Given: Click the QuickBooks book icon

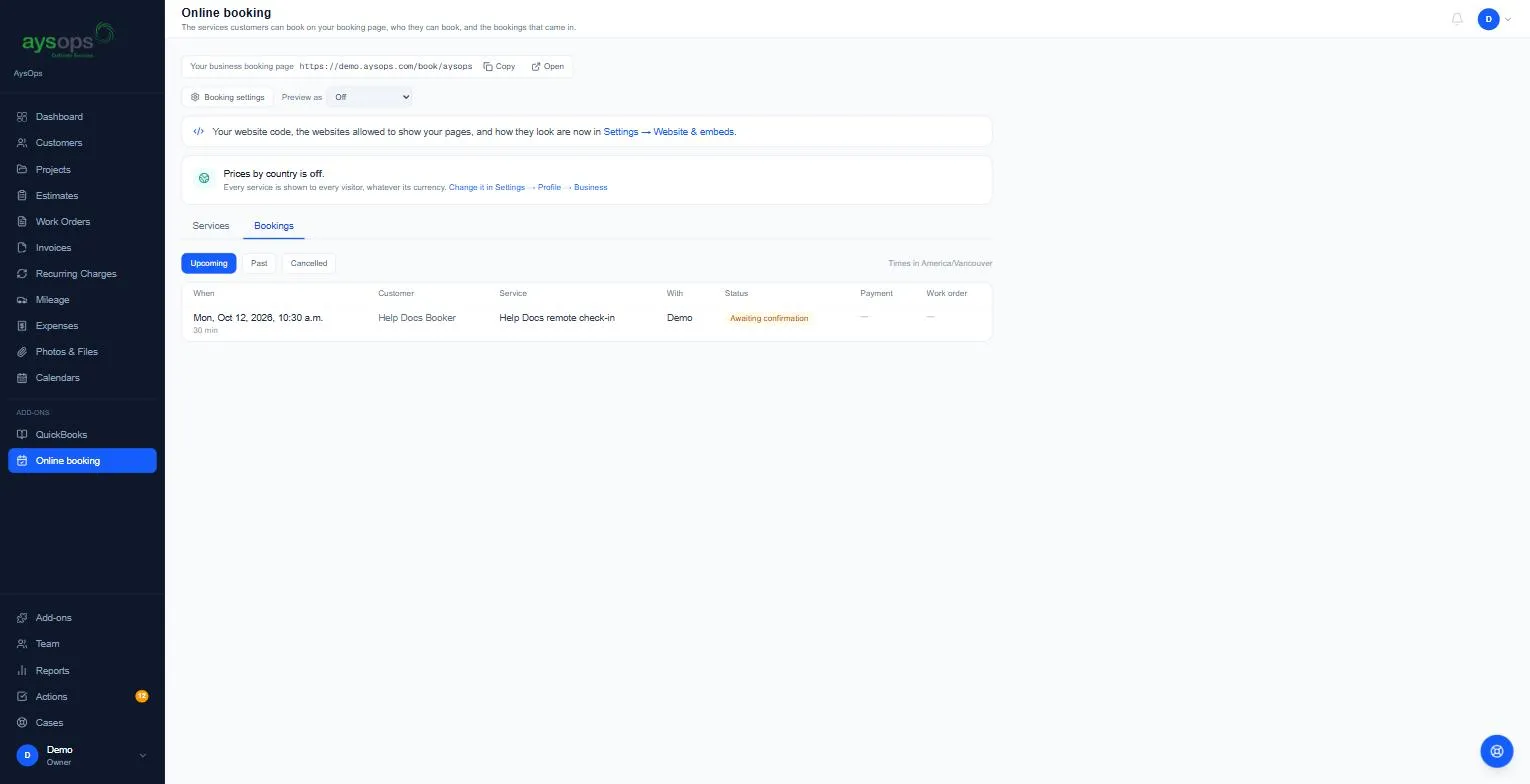Looking at the screenshot, I should (x=22, y=435).
